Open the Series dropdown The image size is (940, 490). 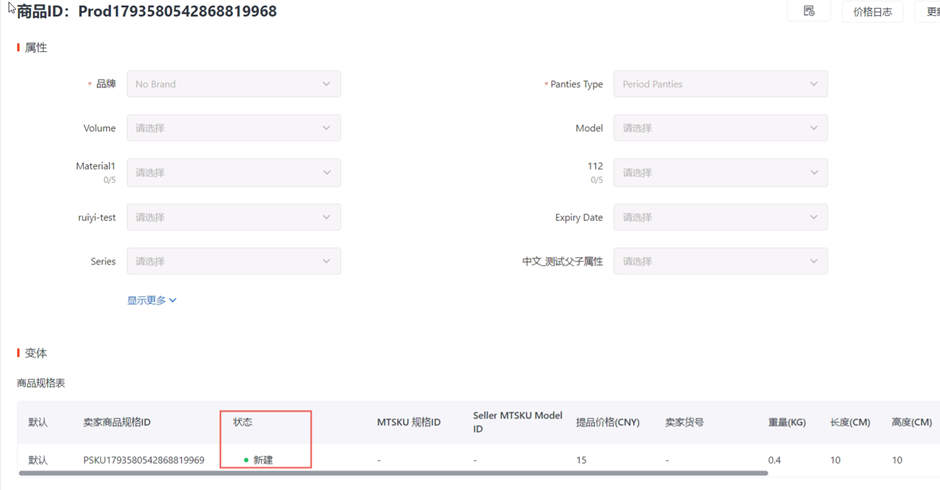[x=234, y=261]
